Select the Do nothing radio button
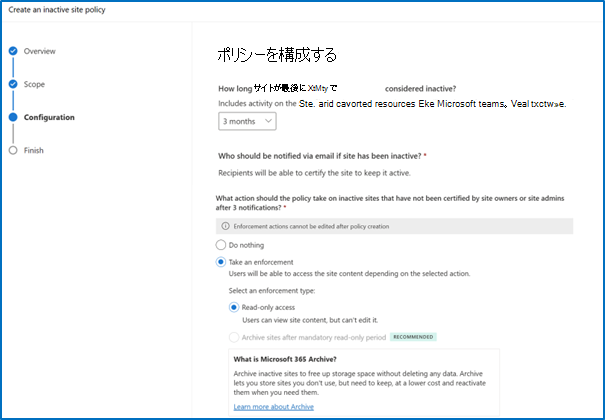 tap(221, 245)
